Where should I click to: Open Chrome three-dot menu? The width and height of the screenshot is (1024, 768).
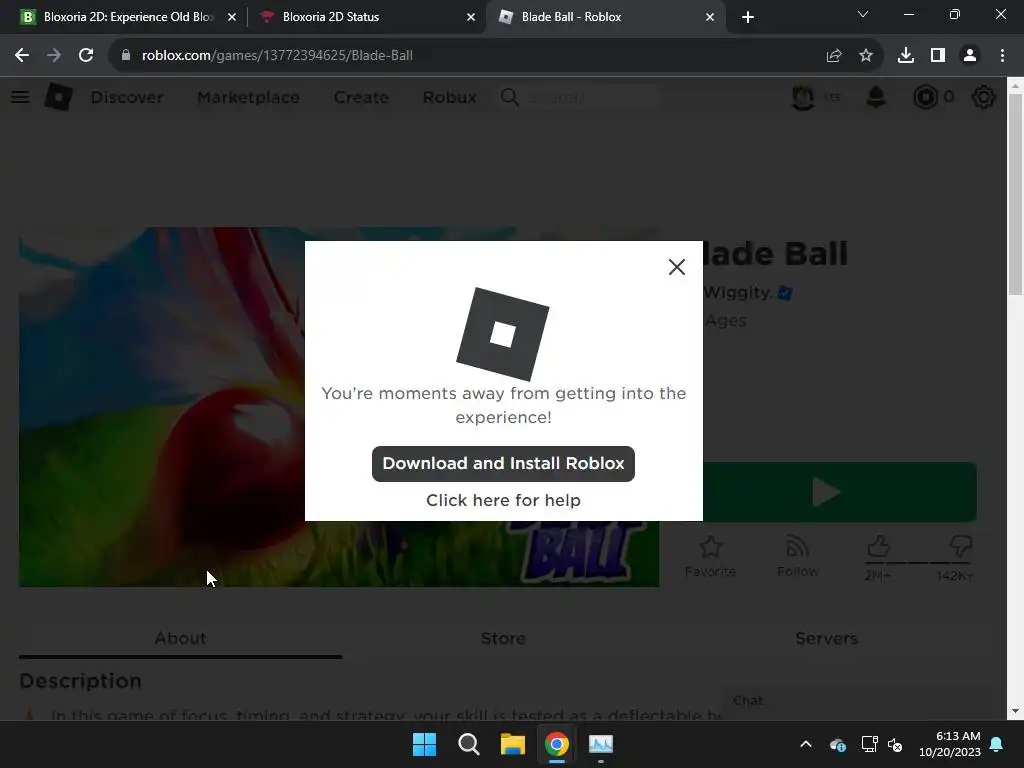point(1002,56)
